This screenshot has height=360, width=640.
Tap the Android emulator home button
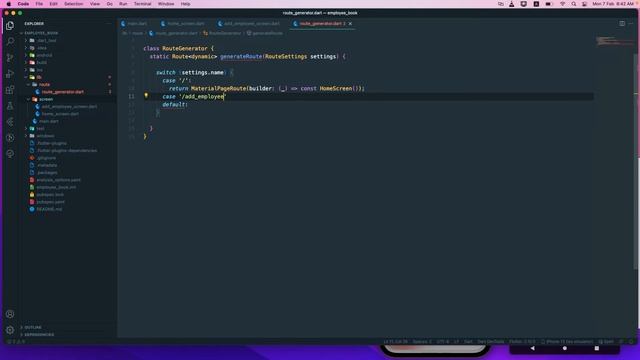point(564,348)
